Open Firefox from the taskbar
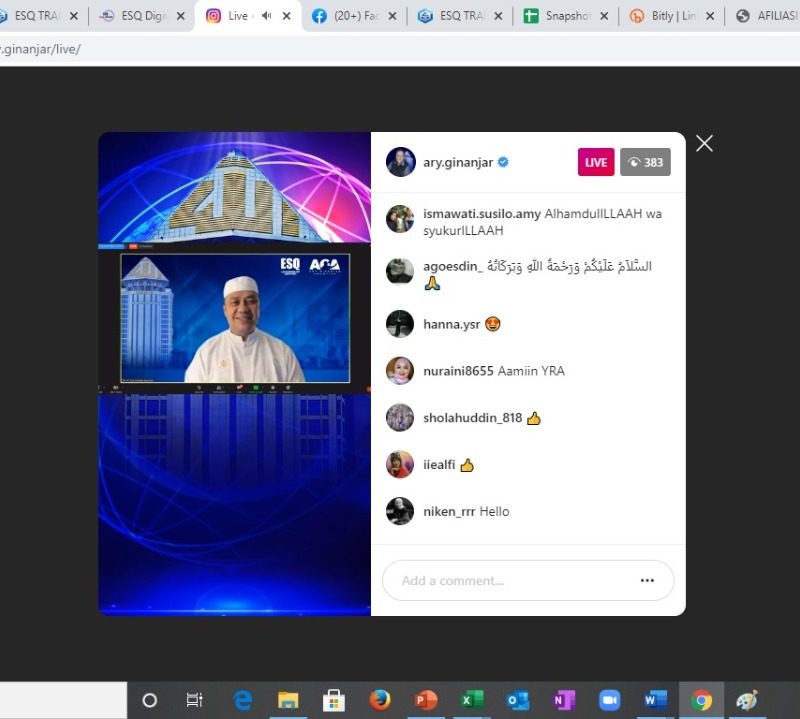Viewport: 800px width, 719px height. click(x=380, y=700)
